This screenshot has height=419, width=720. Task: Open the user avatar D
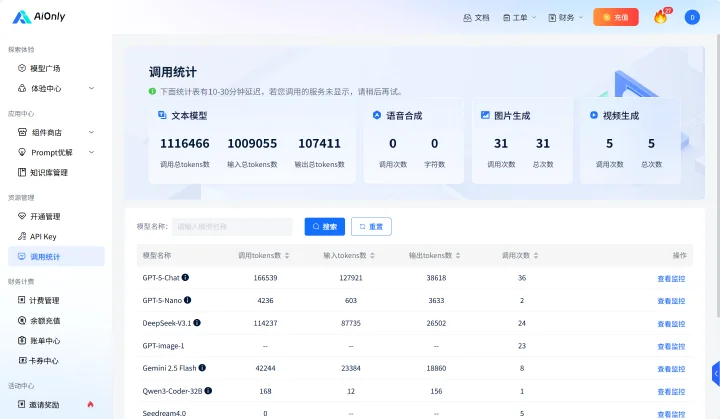[692, 17]
